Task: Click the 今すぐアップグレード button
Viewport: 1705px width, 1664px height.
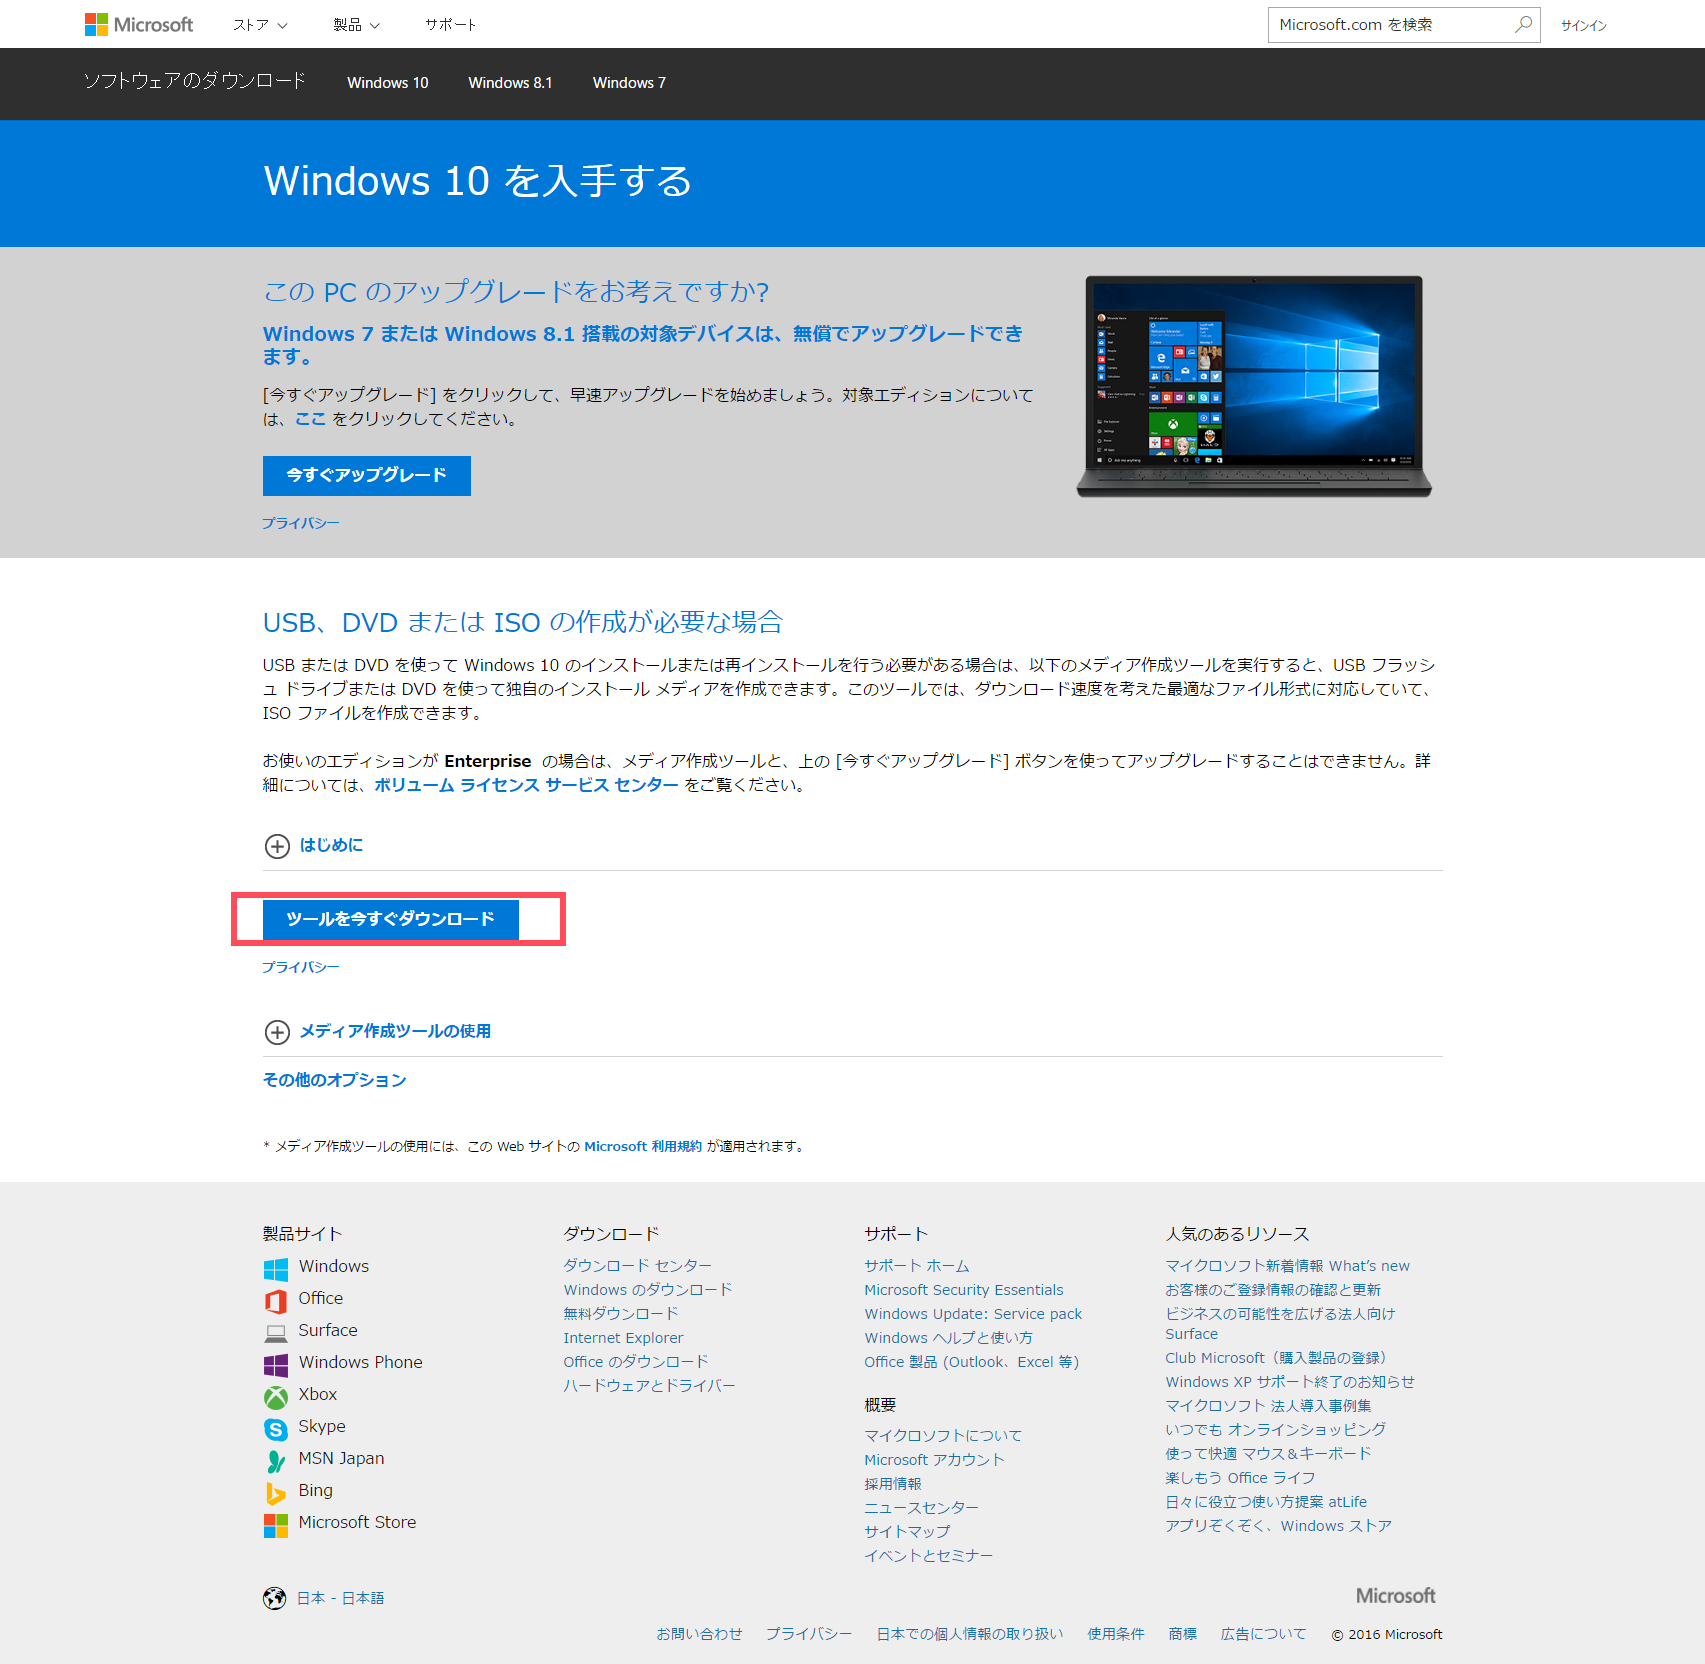Action: click(366, 475)
